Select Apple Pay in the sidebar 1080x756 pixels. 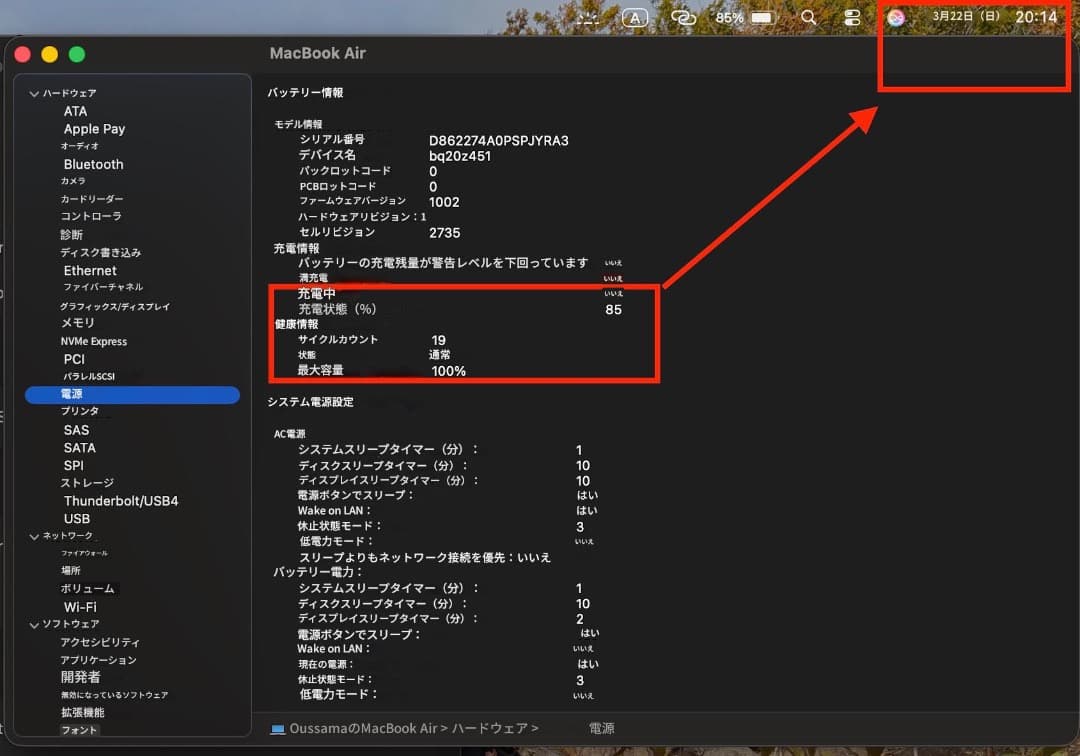tap(94, 129)
